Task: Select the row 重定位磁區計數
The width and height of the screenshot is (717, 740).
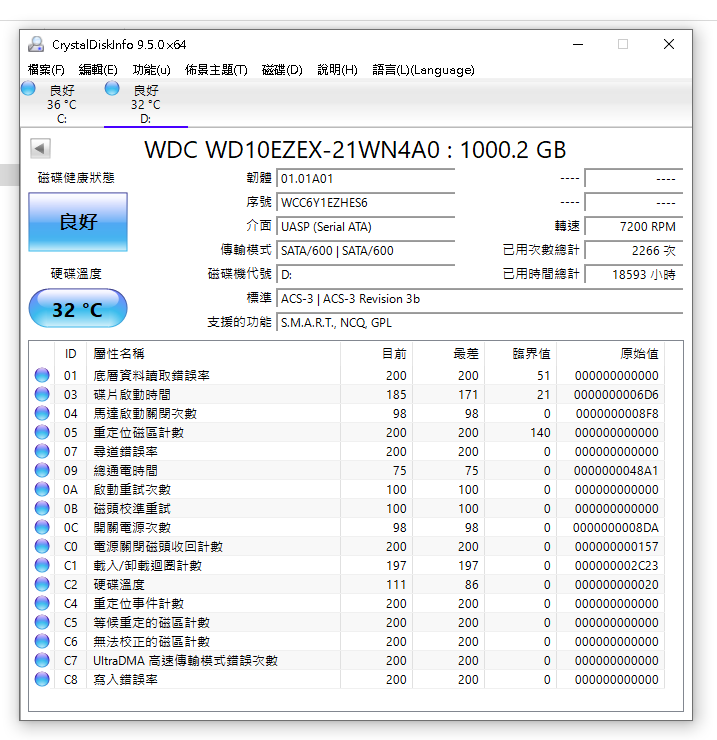Action: 347,432
